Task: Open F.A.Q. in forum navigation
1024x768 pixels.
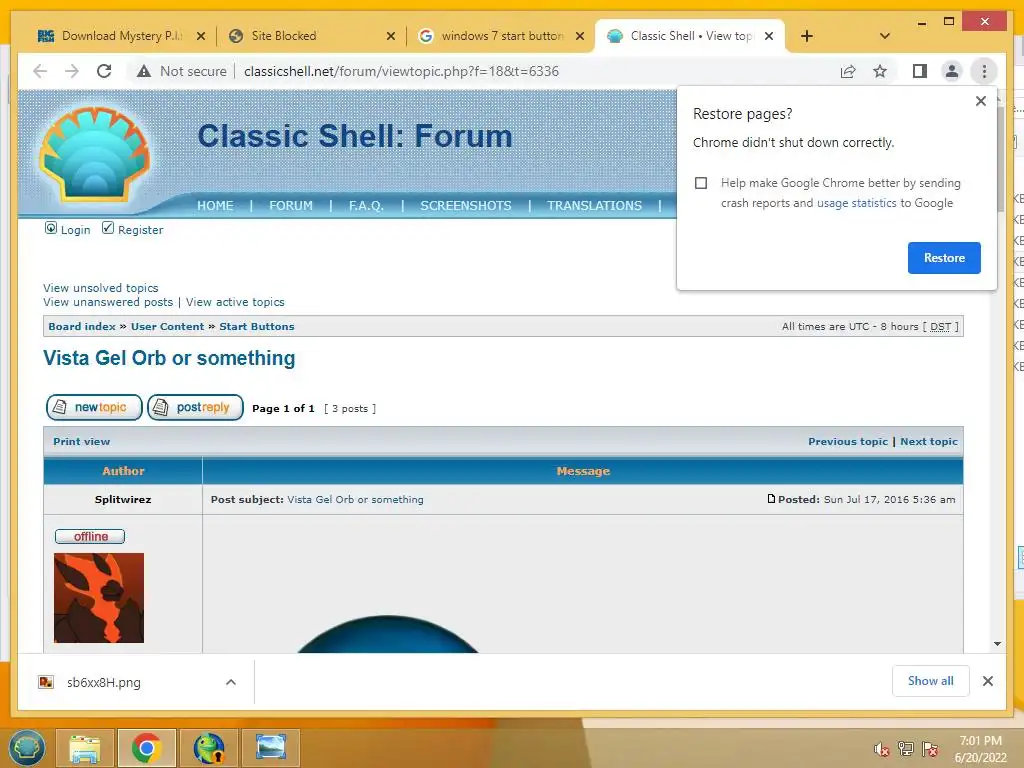Action: point(366,205)
